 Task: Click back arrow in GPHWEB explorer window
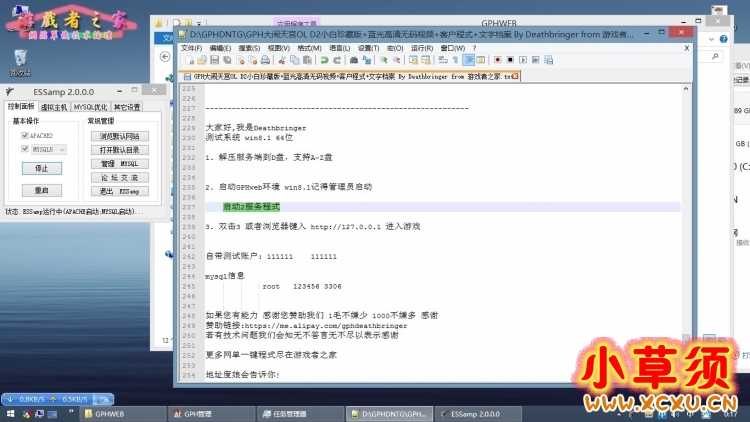165,57
